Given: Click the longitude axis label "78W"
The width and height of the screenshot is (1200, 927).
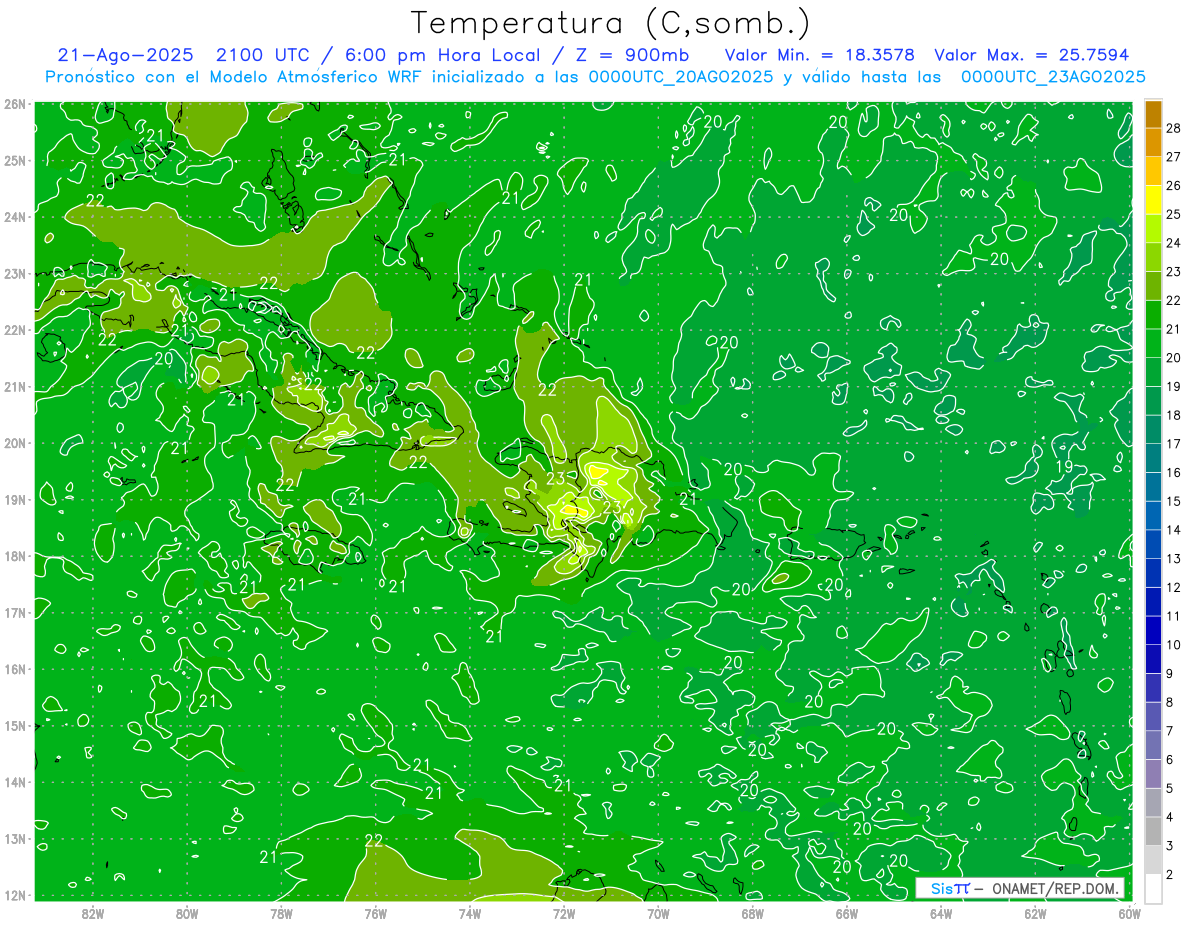Looking at the screenshot, I should point(281,913).
